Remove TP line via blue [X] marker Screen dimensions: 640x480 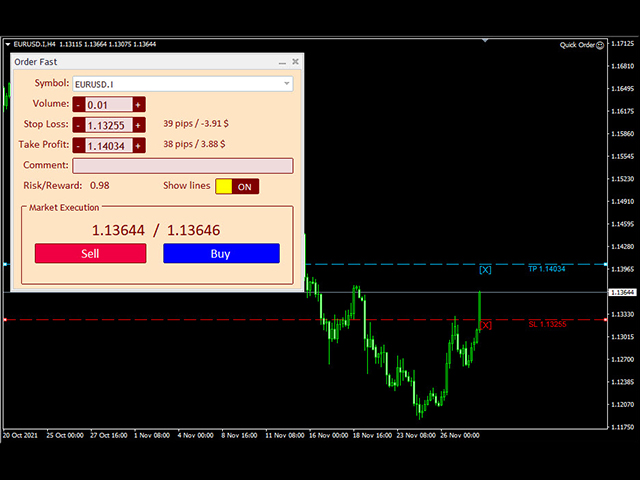[x=485, y=269]
